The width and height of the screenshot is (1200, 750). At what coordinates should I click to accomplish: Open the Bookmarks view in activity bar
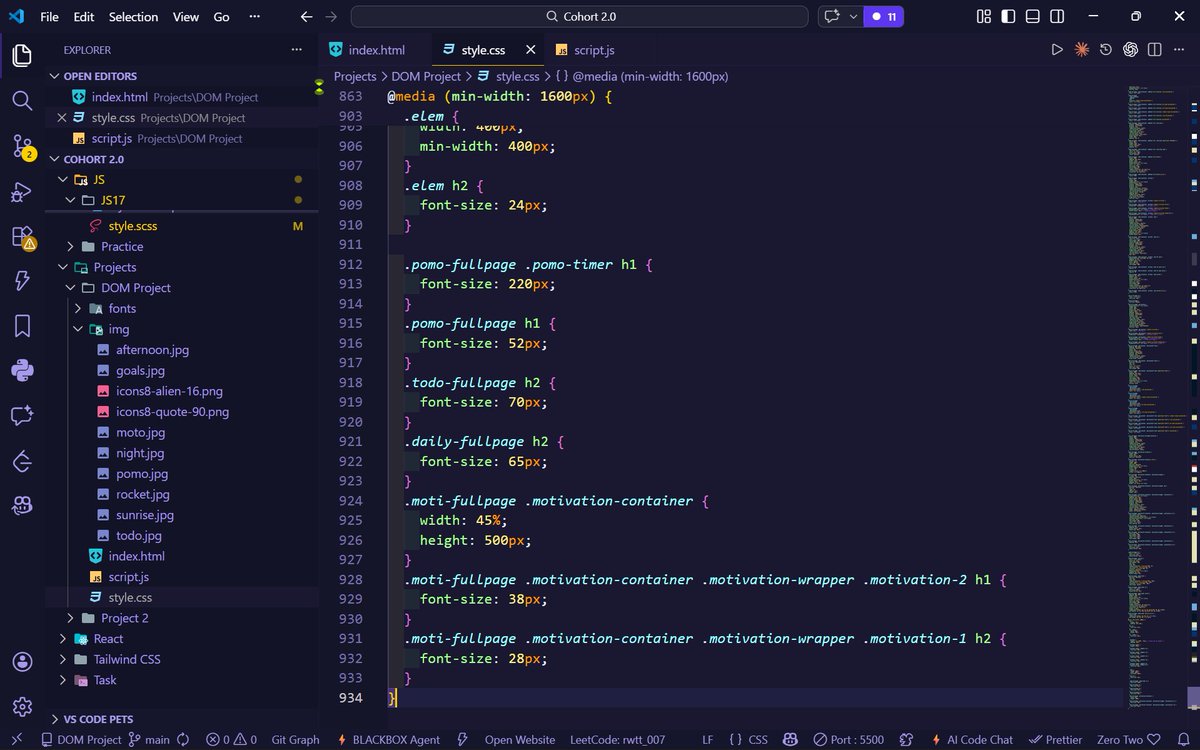(x=22, y=326)
